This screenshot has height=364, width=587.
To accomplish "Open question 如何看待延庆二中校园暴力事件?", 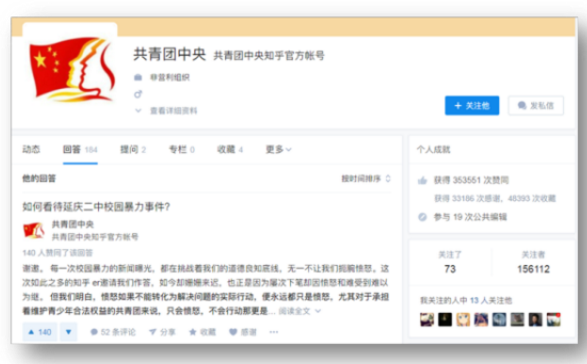I will pos(96,207).
